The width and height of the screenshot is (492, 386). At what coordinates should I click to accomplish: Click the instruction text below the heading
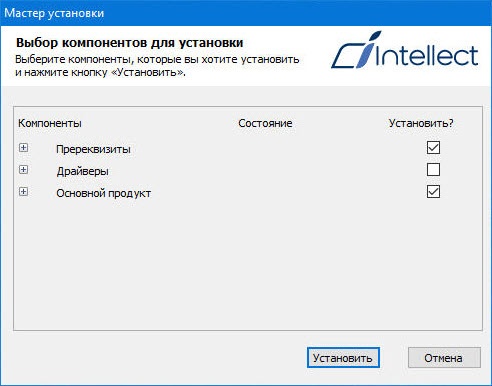pyautogui.click(x=157, y=66)
